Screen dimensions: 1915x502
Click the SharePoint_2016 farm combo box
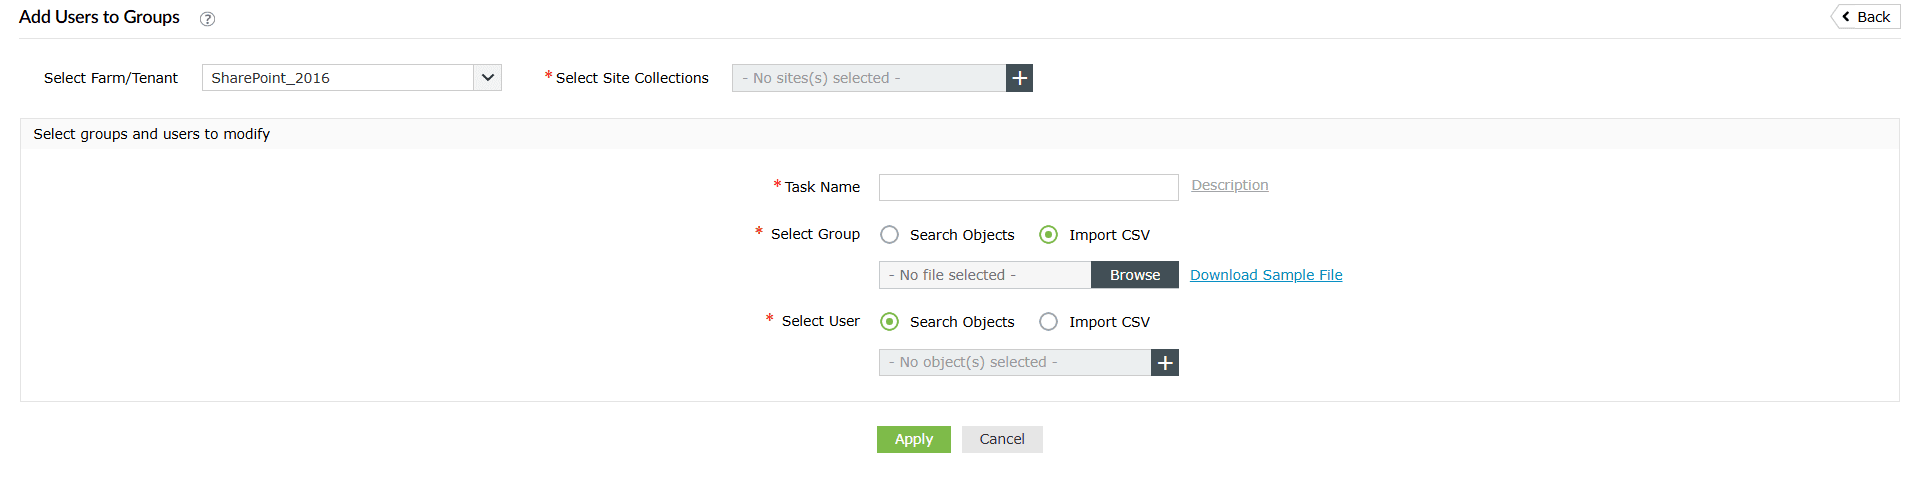[x=337, y=78]
